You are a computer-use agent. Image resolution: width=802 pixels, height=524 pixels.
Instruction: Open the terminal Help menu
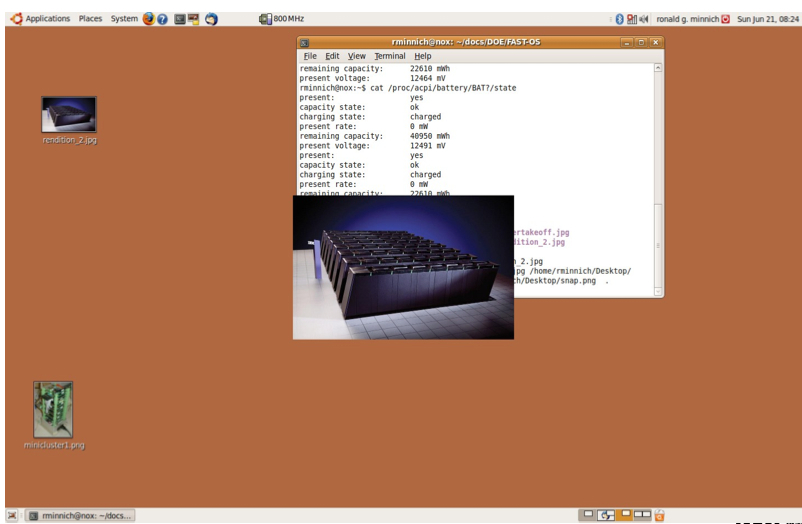(422, 56)
